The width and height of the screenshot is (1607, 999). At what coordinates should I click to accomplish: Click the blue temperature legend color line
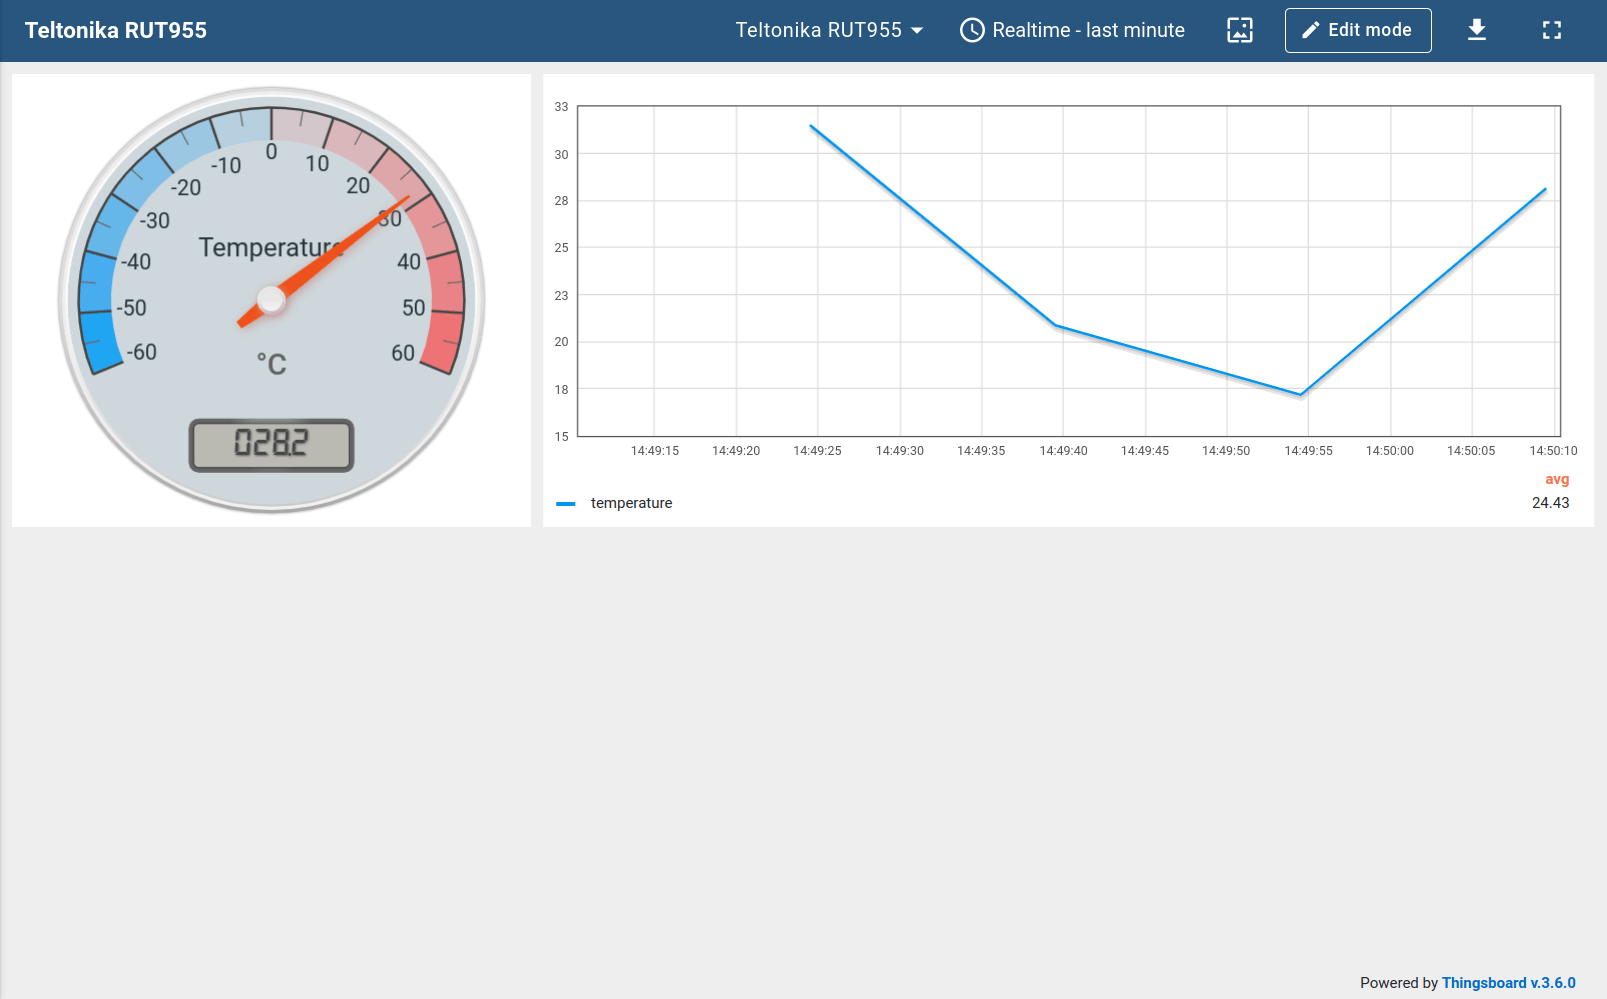click(566, 504)
